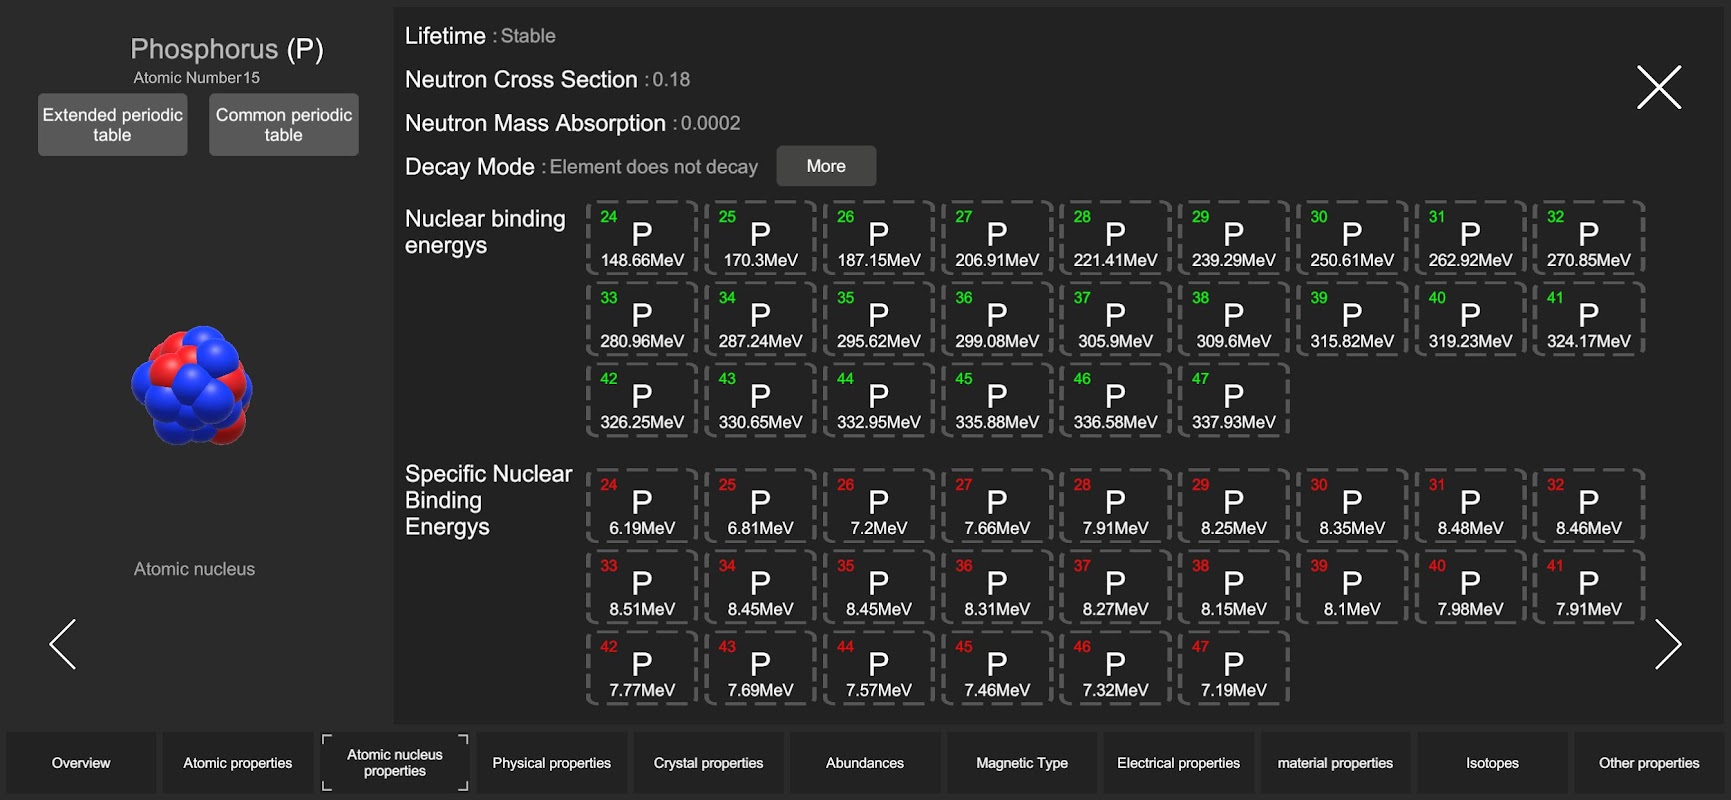Switch to the Overview tab
The width and height of the screenshot is (1731, 800).
81,763
